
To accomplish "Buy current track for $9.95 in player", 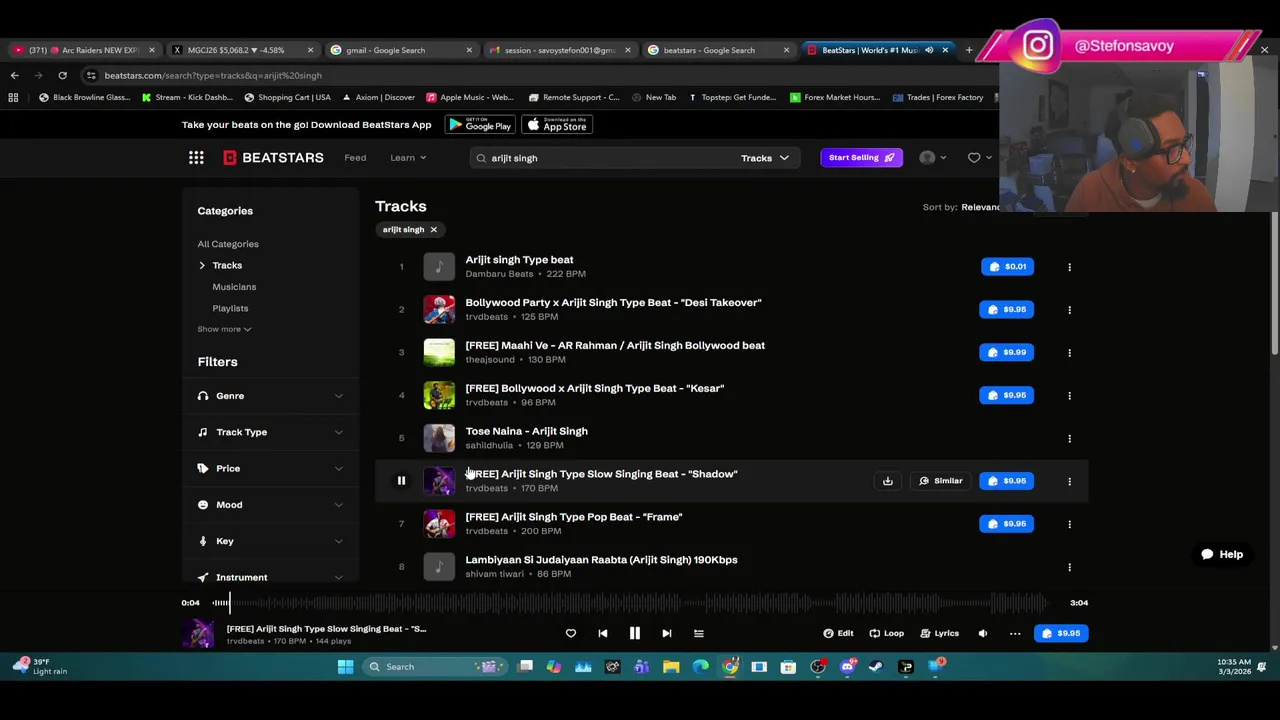I will pyautogui.click(x=1061, y=633).
